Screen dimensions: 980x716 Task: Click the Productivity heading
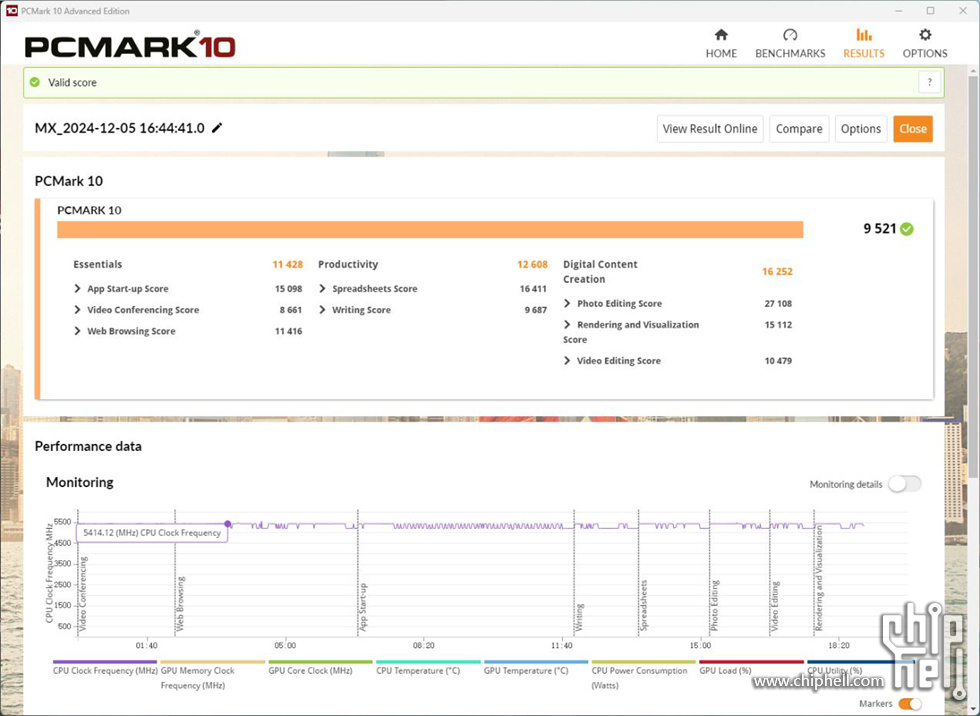click(348, 264)
